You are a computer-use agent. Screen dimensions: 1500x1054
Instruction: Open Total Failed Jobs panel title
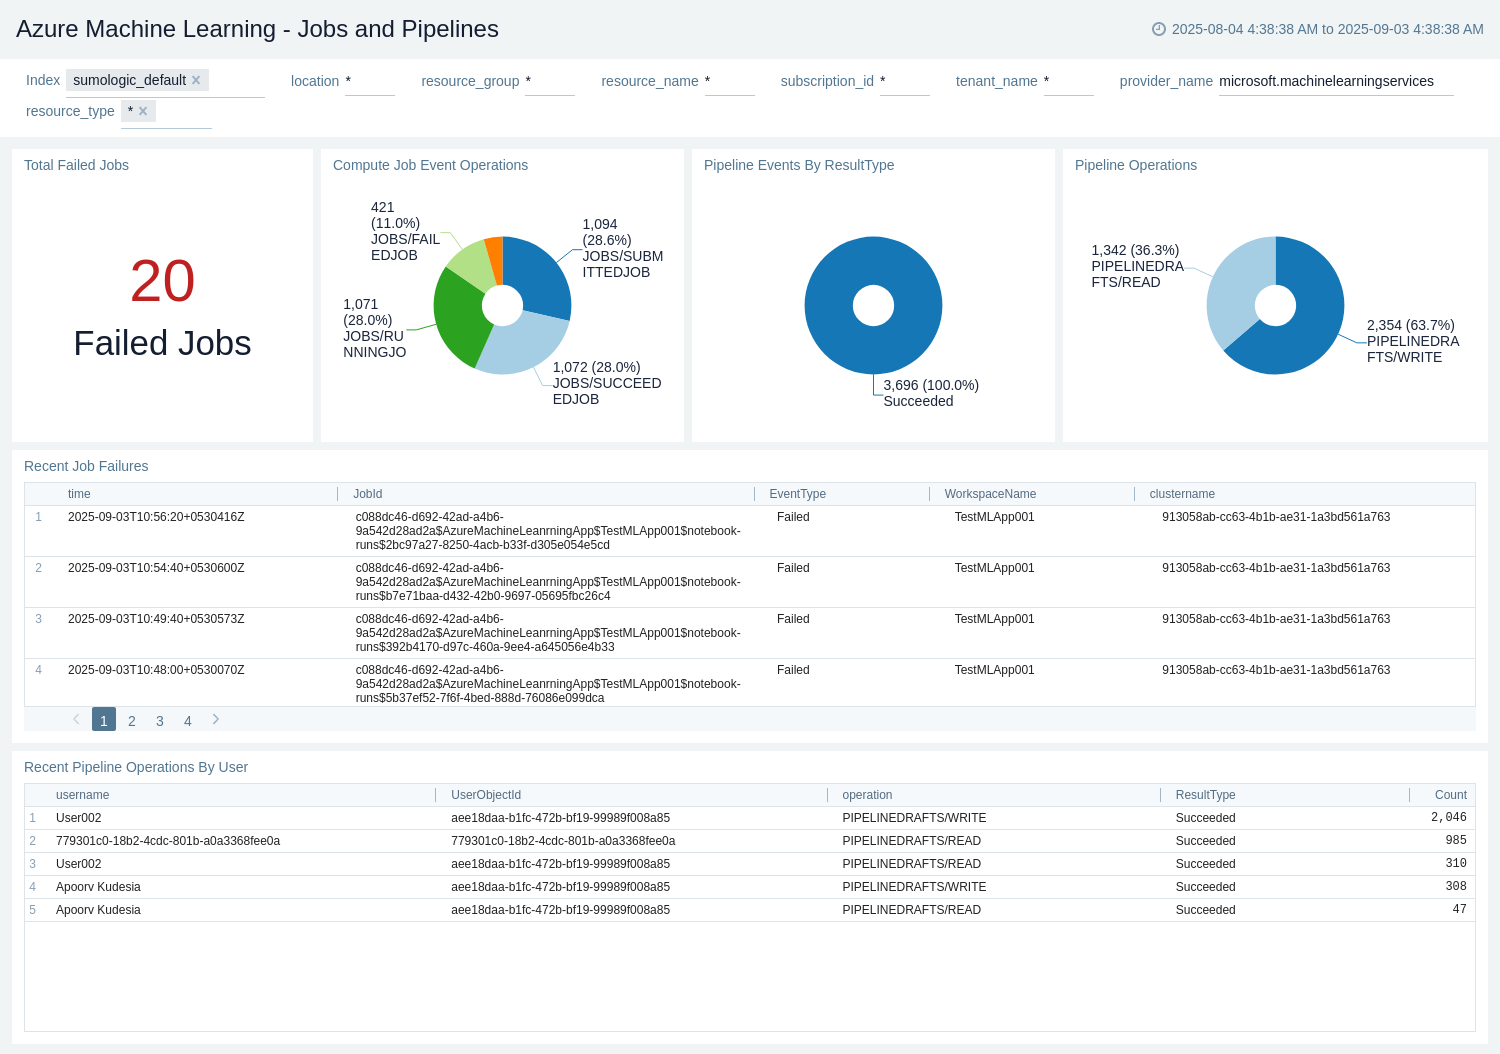[76, 165]
